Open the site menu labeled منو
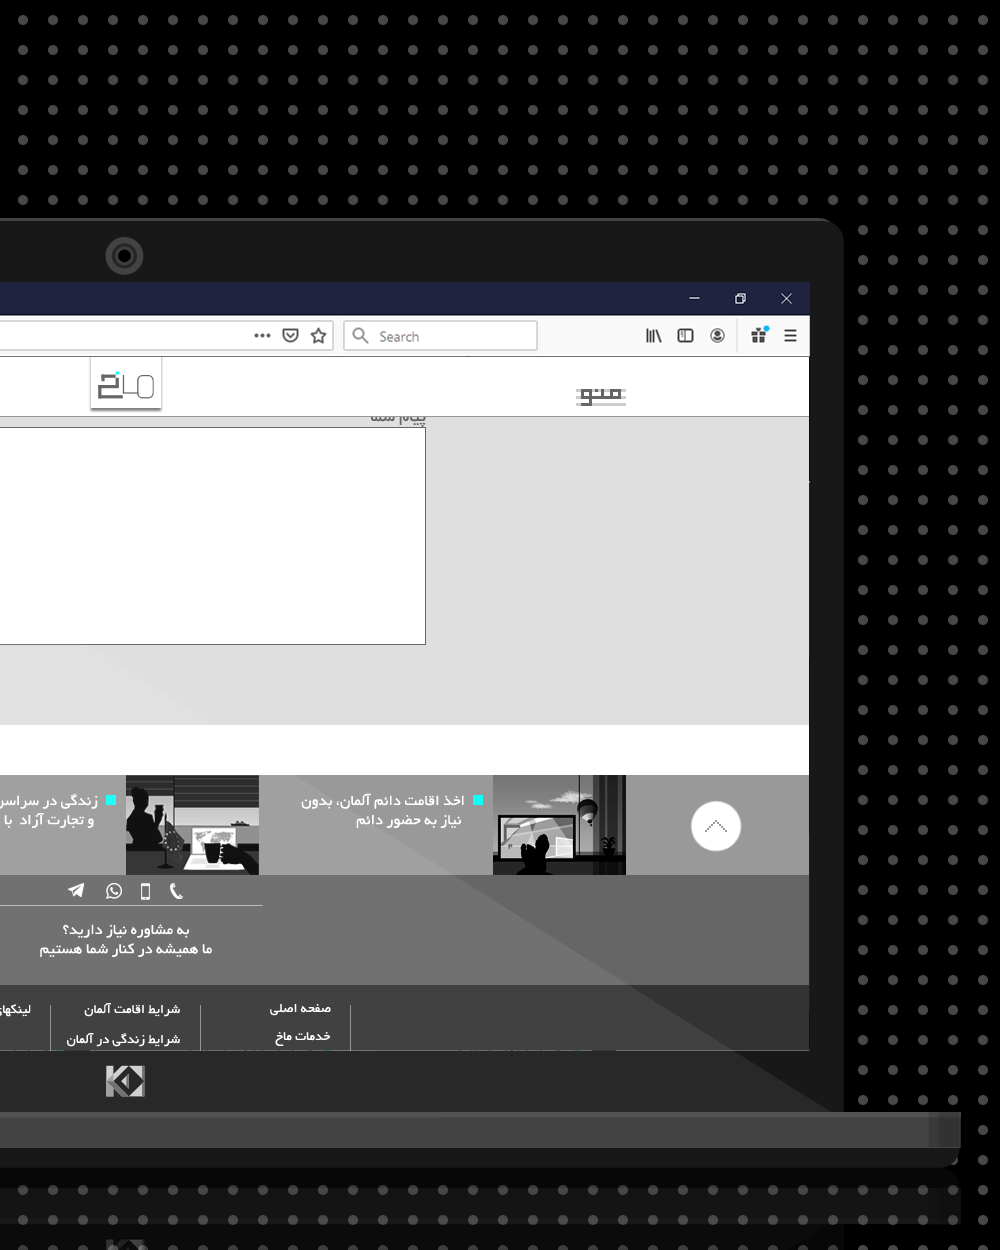Screen dimensions: 1000x1250 pos(601,395)
